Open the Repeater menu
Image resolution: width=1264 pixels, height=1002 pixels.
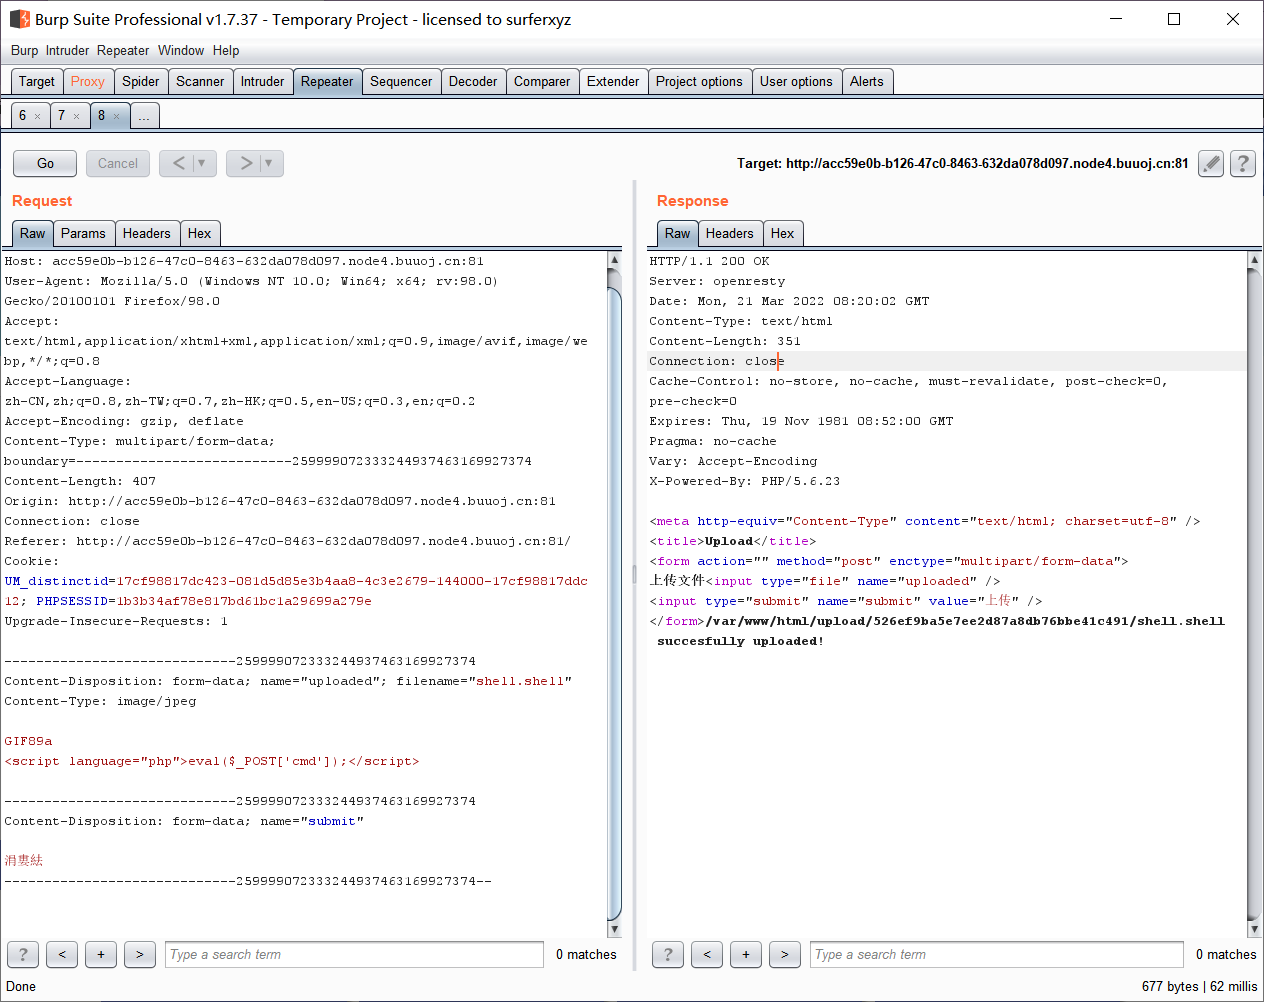(x=123, y=50)
